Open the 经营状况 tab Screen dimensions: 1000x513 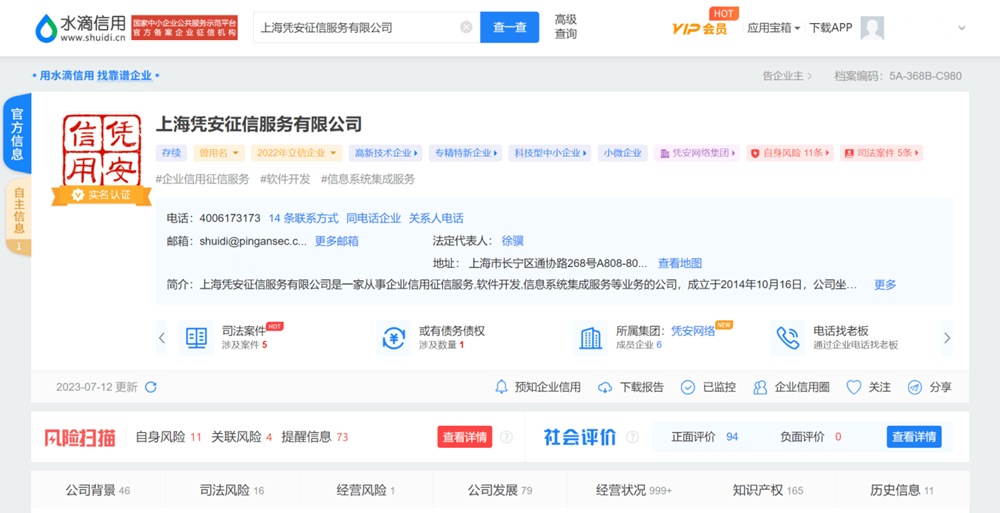pyautogui.click(x=634, y=491)
